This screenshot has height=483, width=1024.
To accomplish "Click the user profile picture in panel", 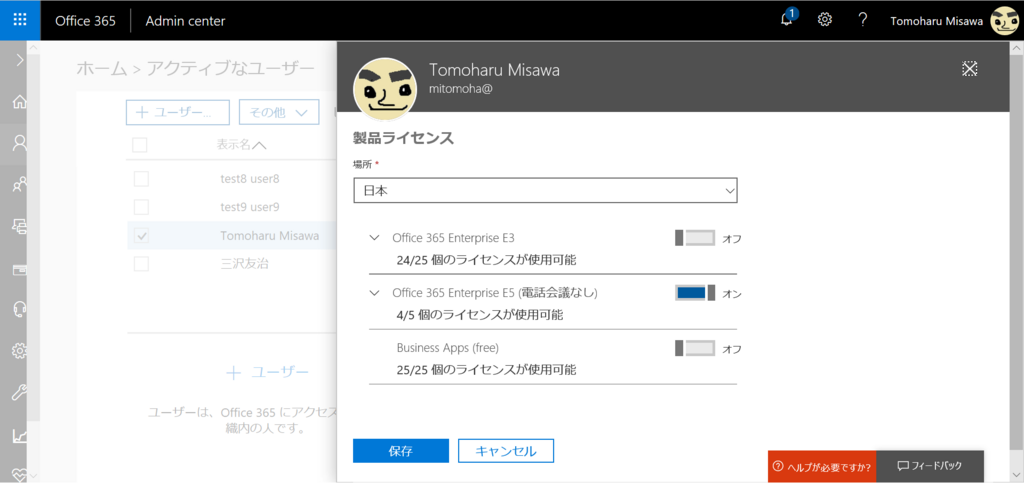I will coord(385,89).
